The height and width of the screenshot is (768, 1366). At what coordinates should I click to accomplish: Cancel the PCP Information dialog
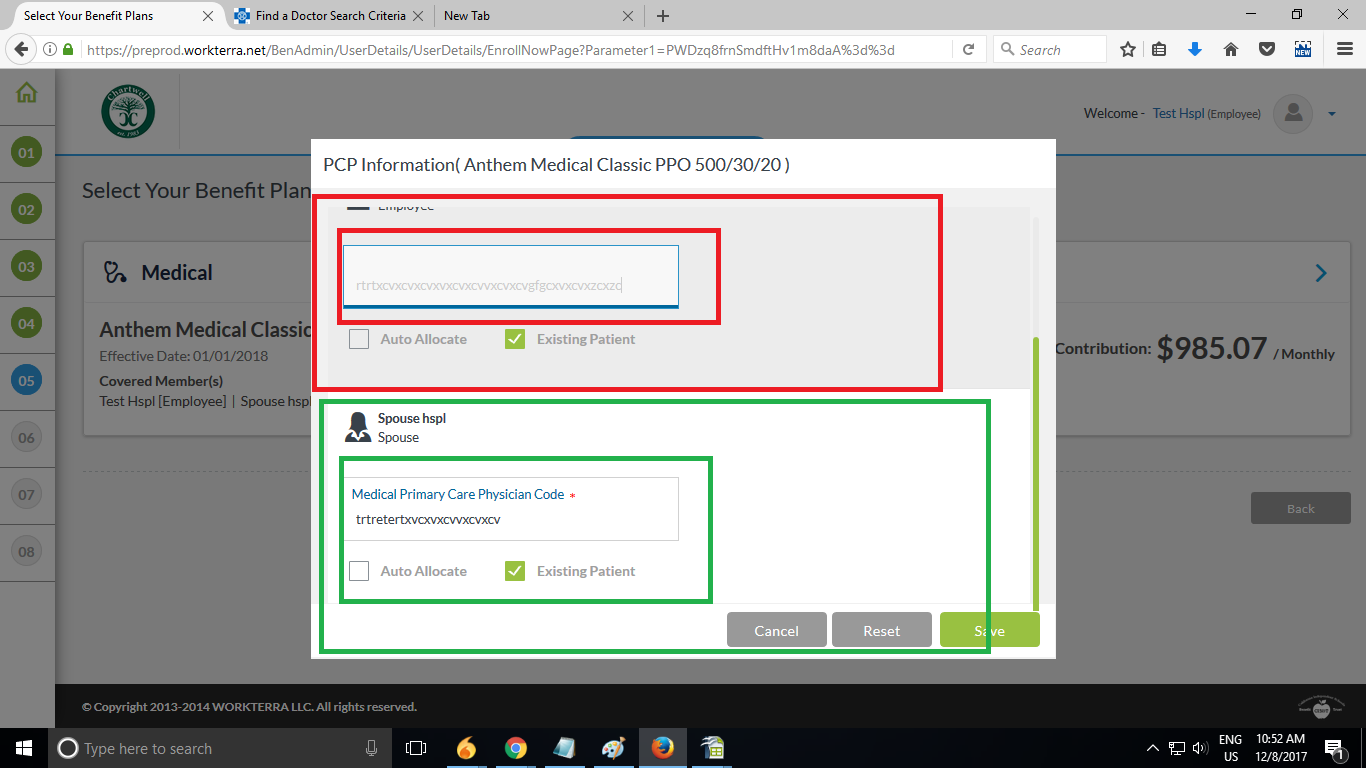tap(777, 629)
